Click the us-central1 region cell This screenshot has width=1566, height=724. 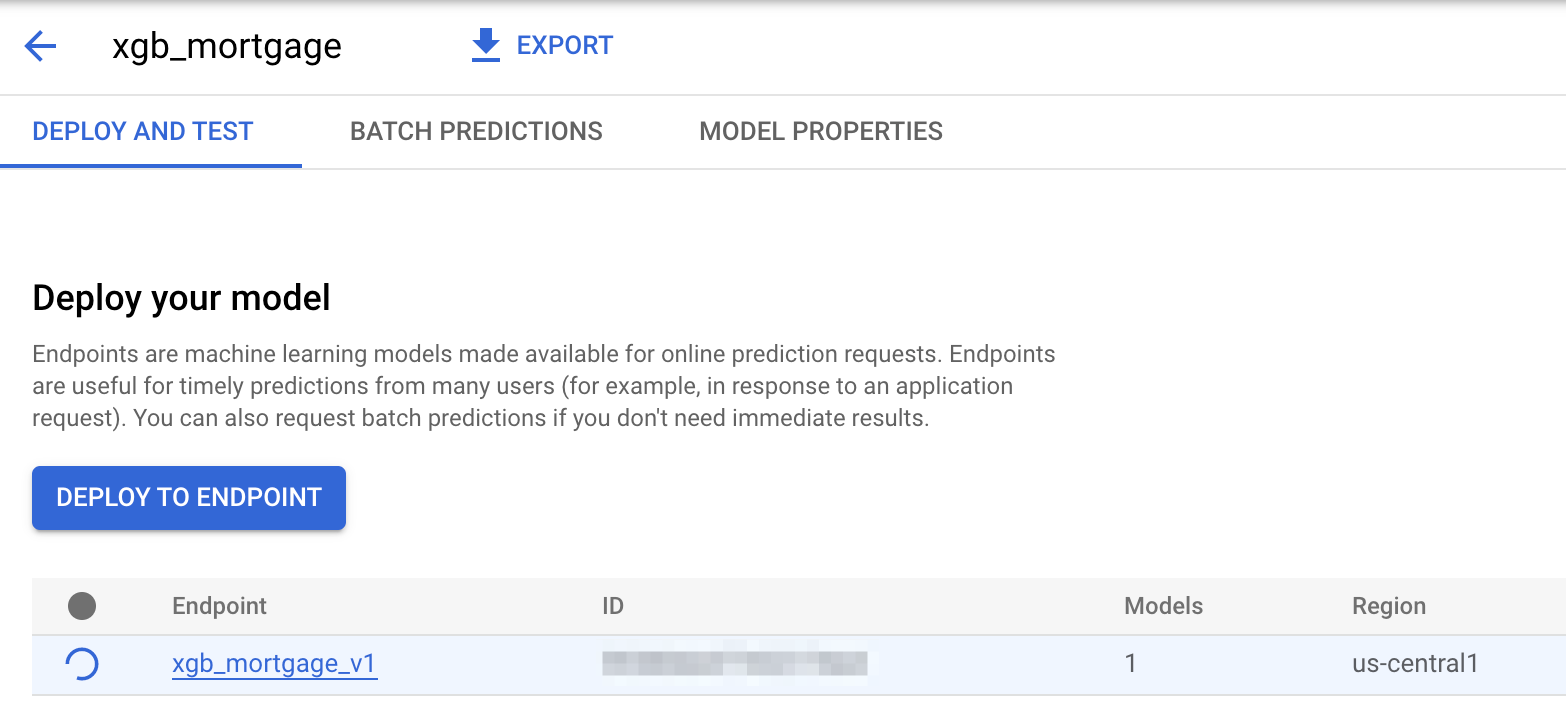tap(1414, 664)
